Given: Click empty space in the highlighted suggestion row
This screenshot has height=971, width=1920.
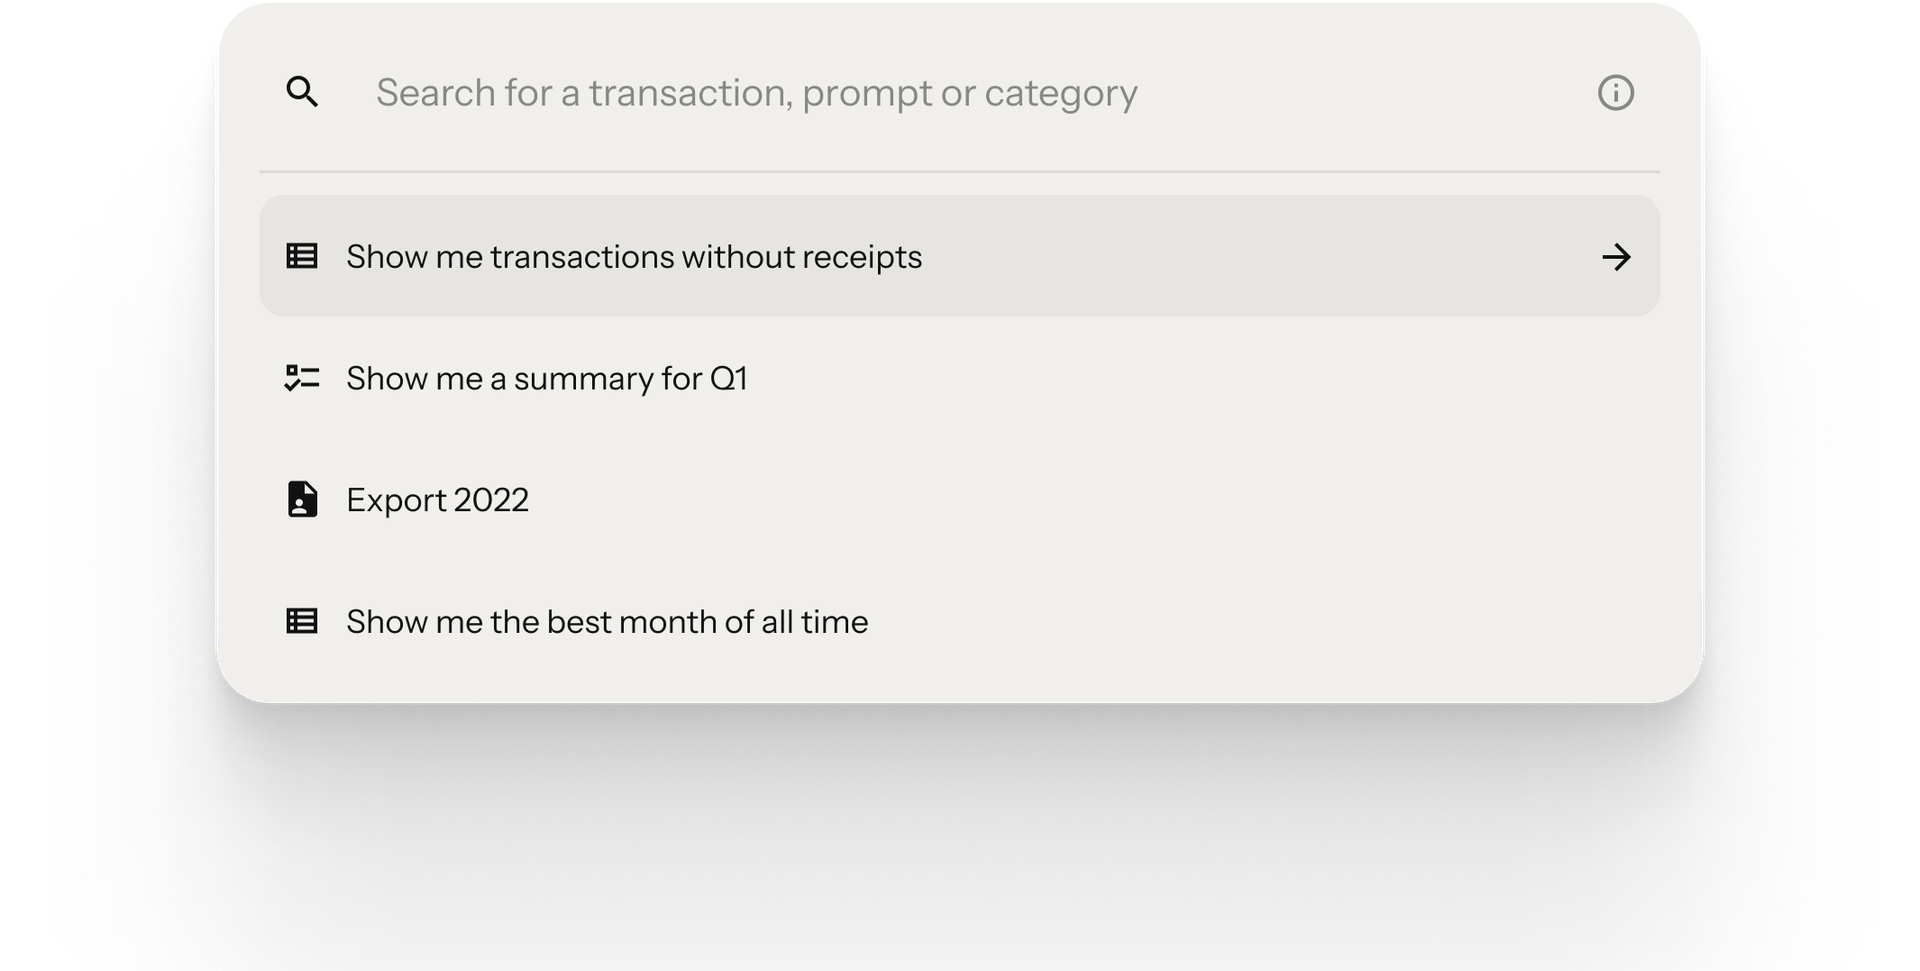Looking at the screenshot, I should [x=1250, y=257].
